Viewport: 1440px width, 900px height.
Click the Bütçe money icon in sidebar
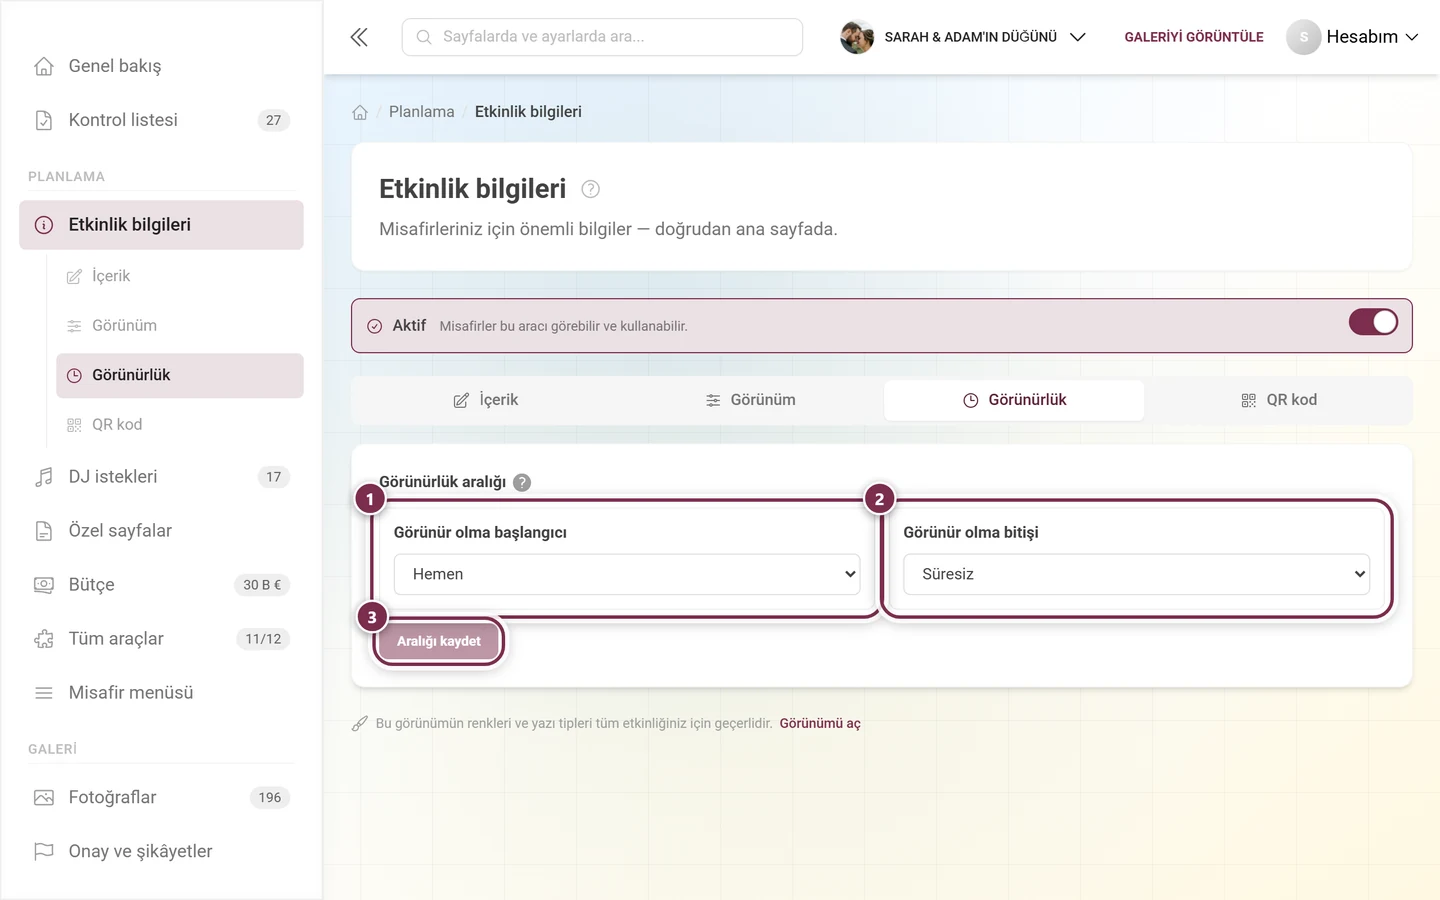pyautogui.click(x=44, y=585)
